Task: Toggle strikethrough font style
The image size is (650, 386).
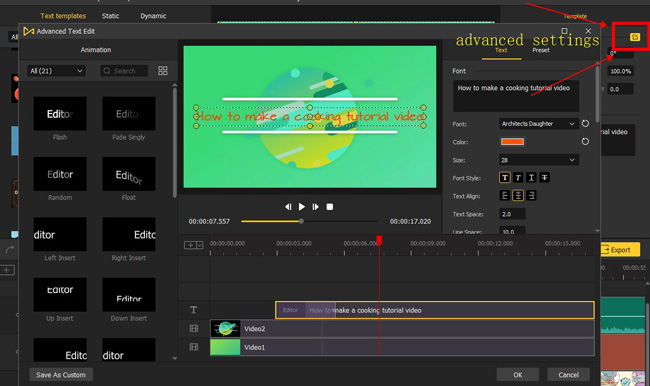Action: [544, 178]
